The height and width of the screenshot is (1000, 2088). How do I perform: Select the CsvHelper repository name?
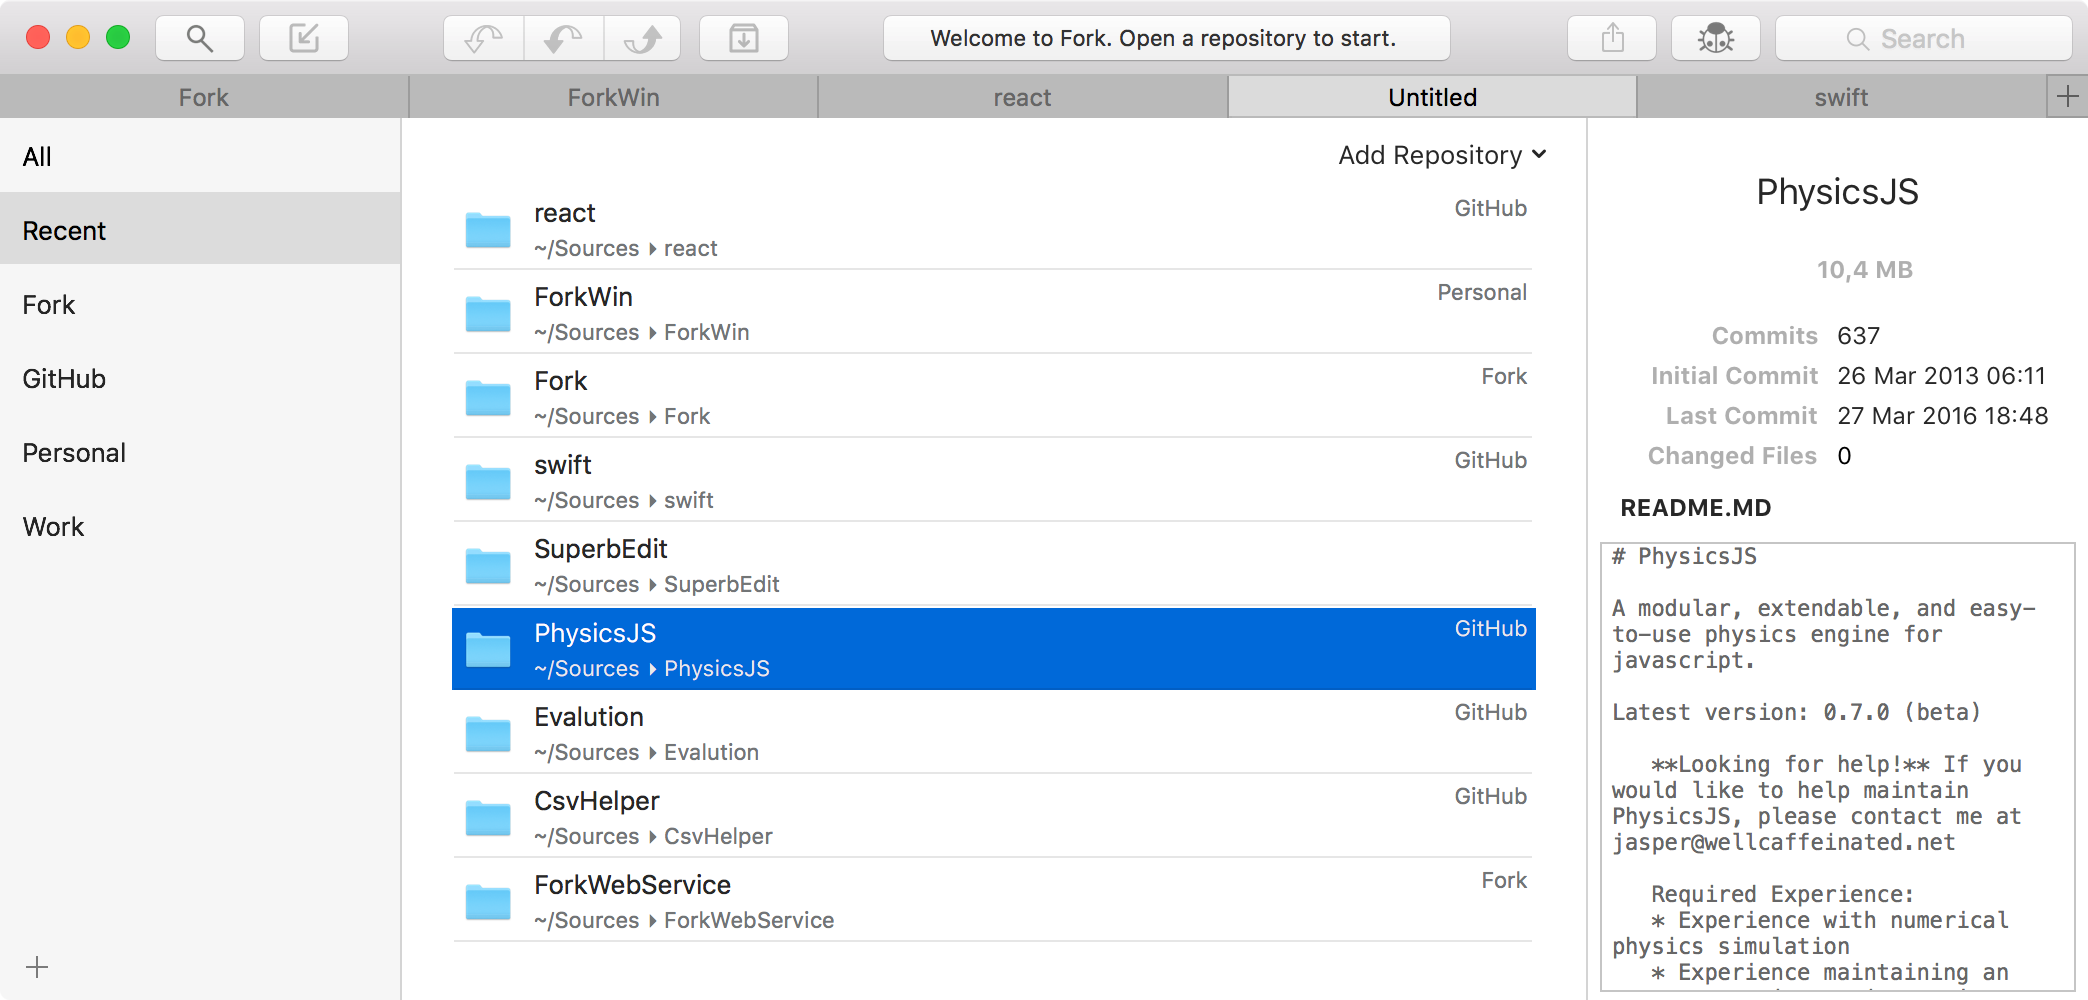tap(597, 801)
